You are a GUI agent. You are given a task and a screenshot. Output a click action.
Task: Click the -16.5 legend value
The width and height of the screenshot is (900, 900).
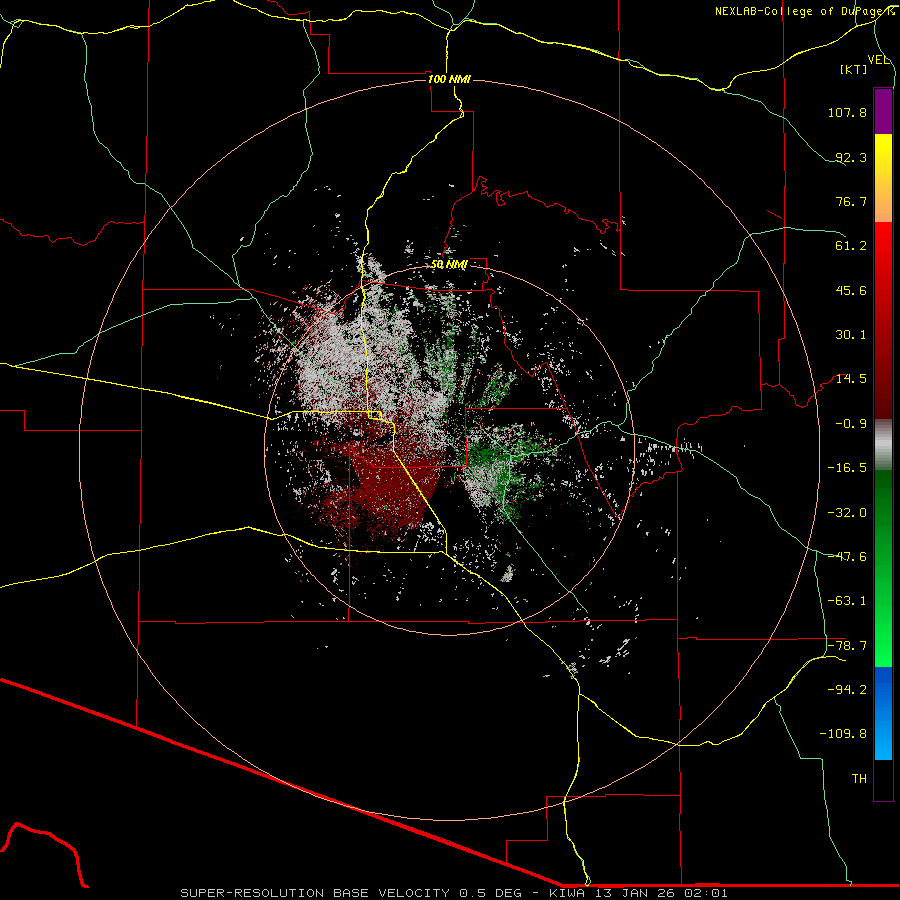click(847, 468)
